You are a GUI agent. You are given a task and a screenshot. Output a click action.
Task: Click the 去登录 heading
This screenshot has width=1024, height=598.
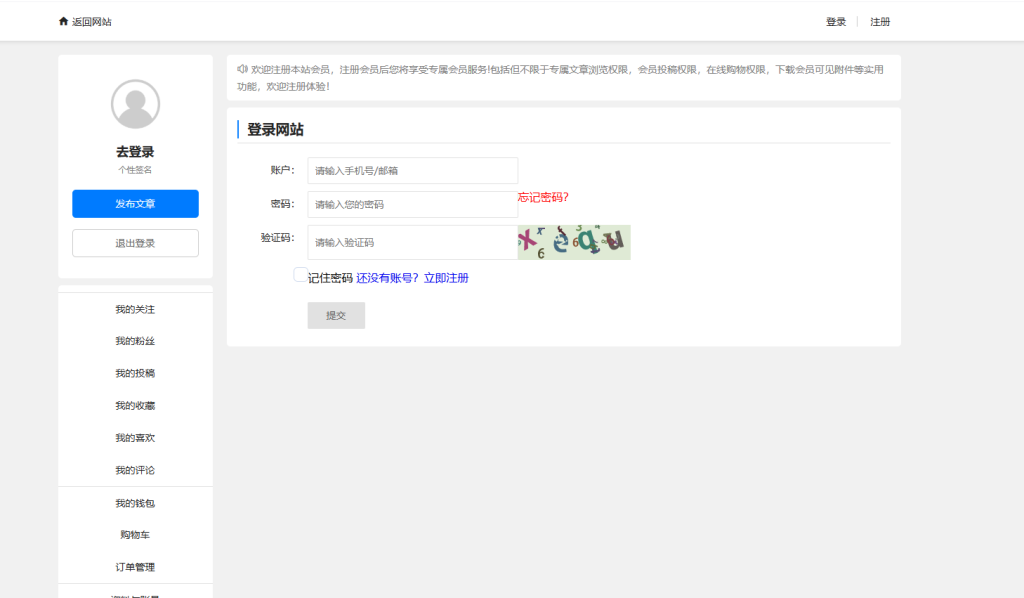click(x=135, y=152)
